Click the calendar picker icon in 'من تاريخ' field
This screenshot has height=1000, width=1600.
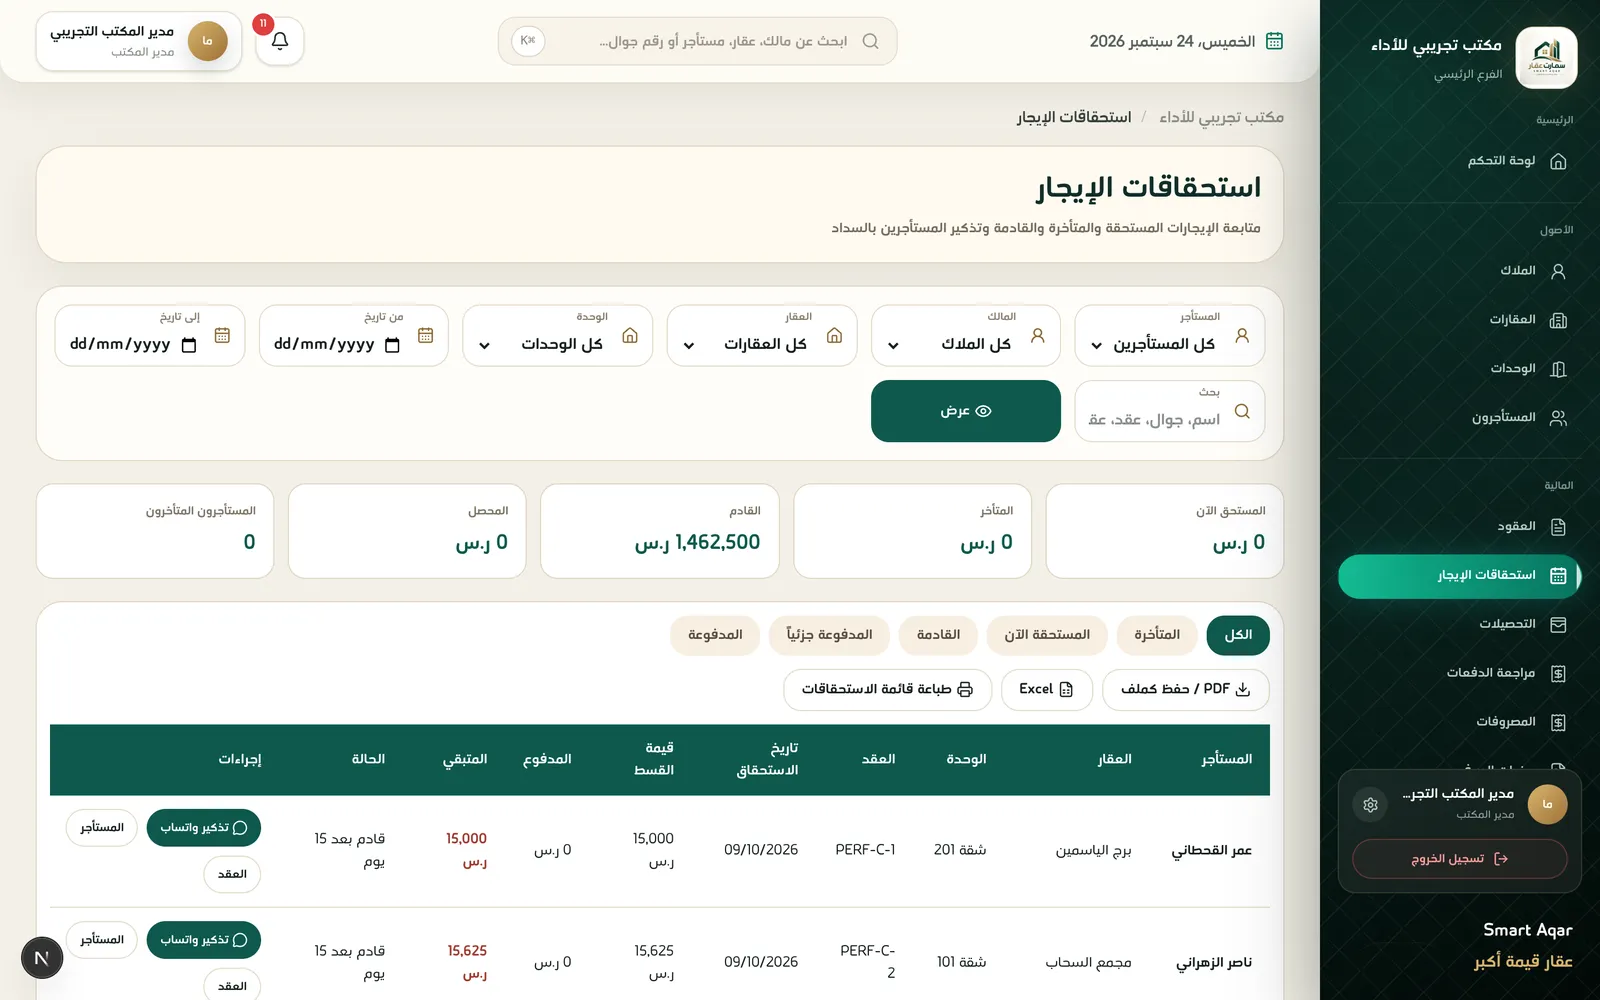click(x=392, y=345)
